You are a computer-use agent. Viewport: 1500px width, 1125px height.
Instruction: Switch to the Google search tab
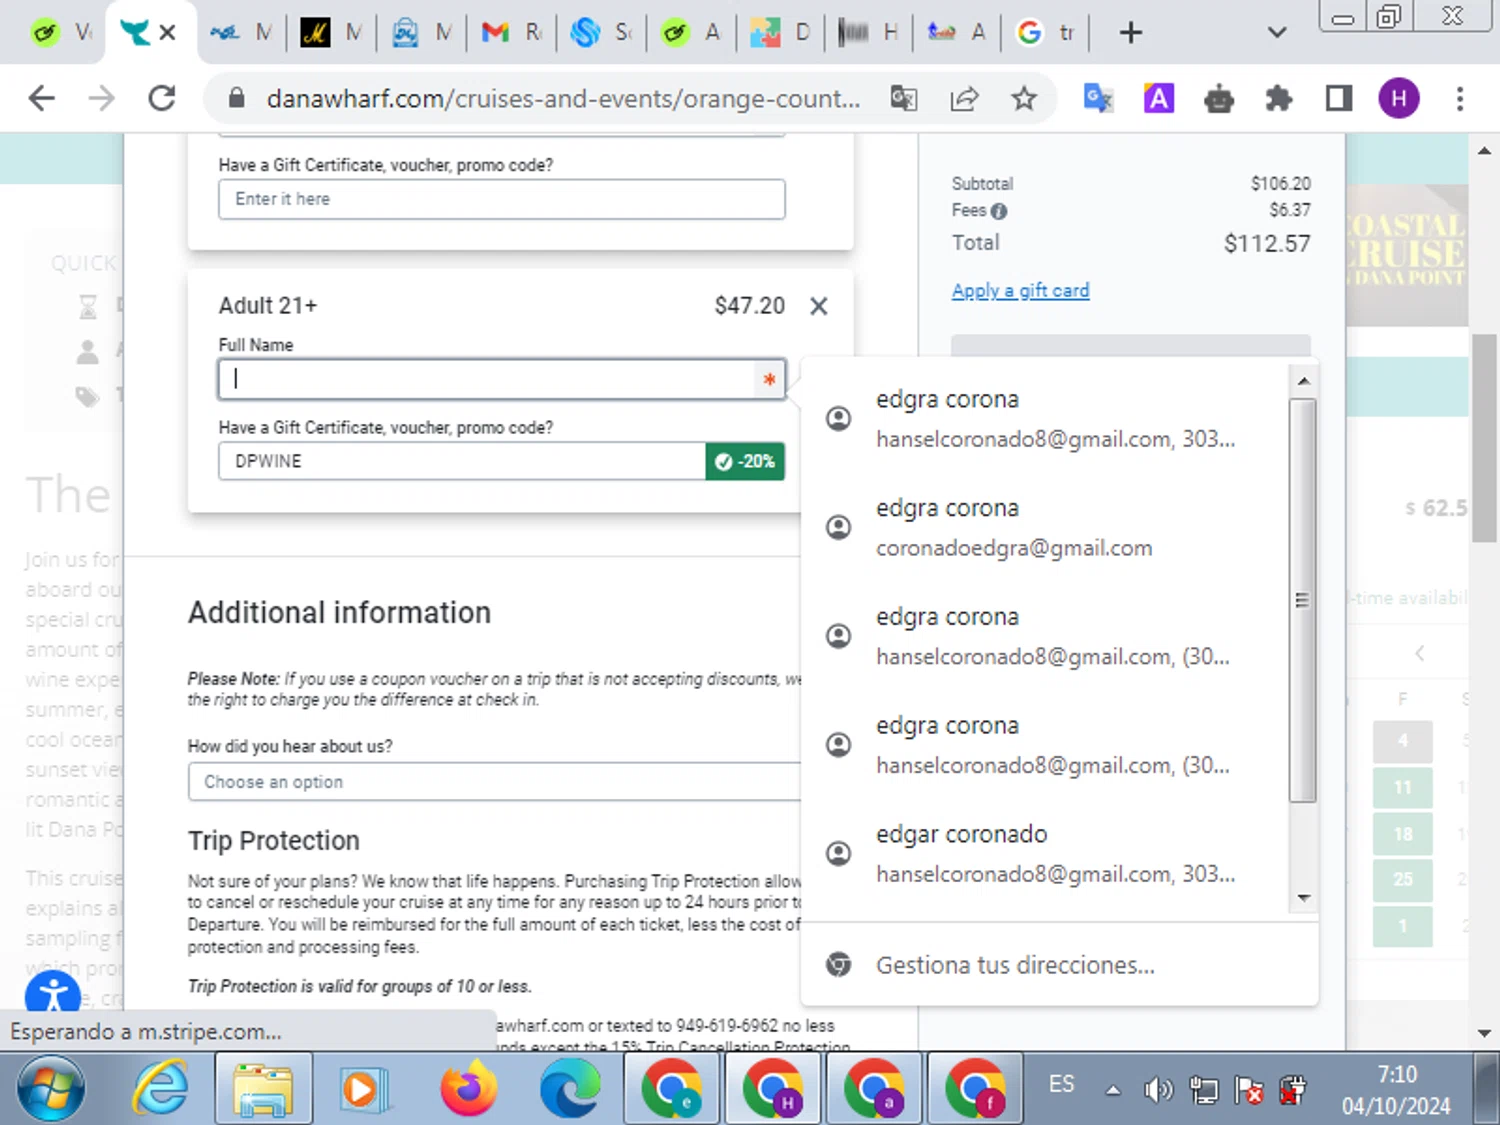pyautogui.click(x=1046, y=33)
